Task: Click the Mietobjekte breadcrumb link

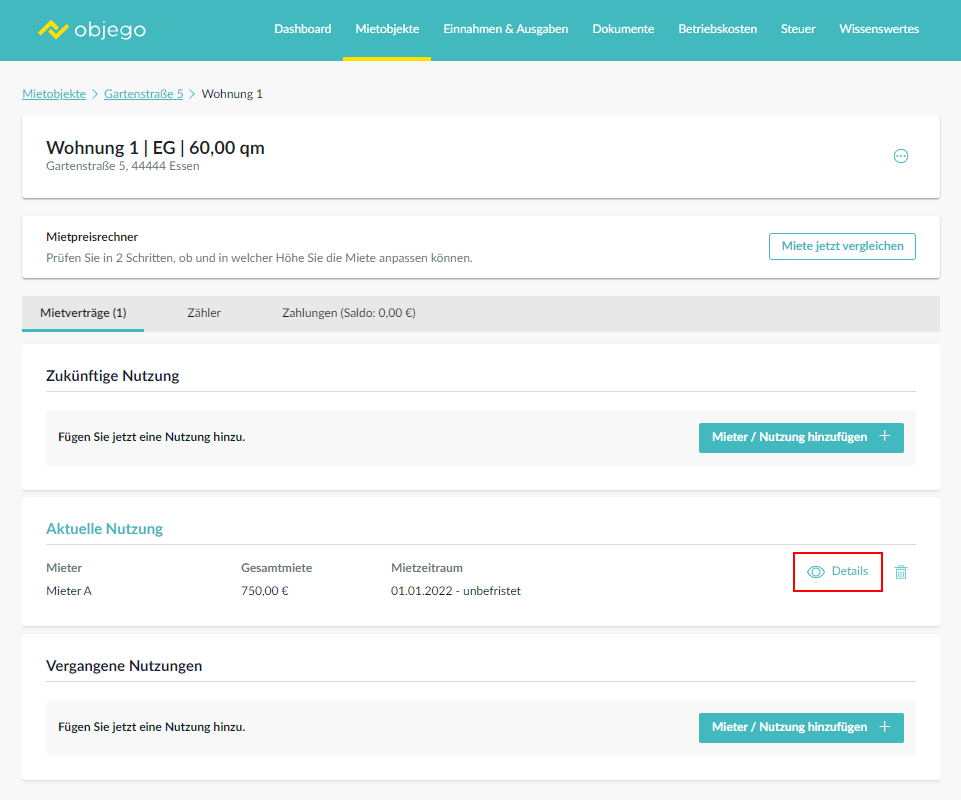Action: [54, 94]
